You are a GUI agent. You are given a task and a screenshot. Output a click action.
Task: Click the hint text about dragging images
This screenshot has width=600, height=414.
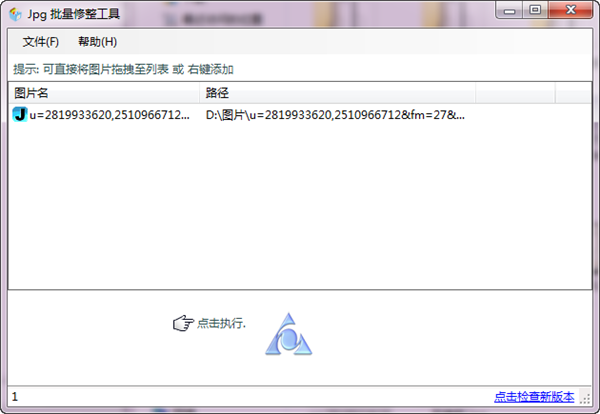pos(123,69)
